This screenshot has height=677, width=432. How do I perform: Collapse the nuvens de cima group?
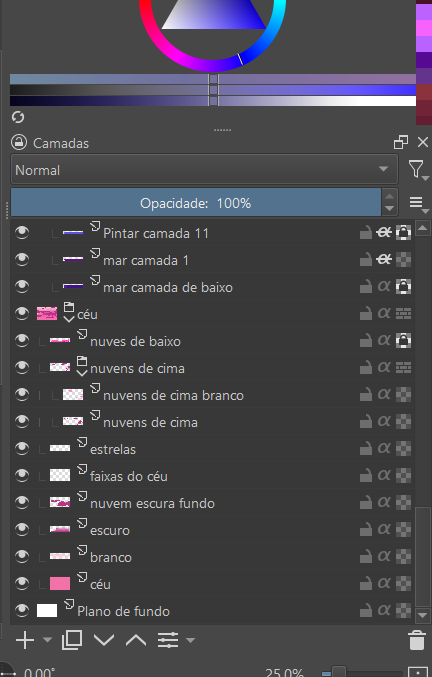click(x=82, y=373)
